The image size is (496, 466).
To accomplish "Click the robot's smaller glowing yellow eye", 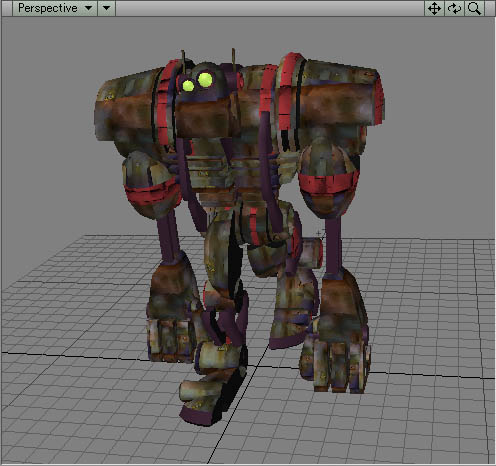I will (x=188, y=85).
